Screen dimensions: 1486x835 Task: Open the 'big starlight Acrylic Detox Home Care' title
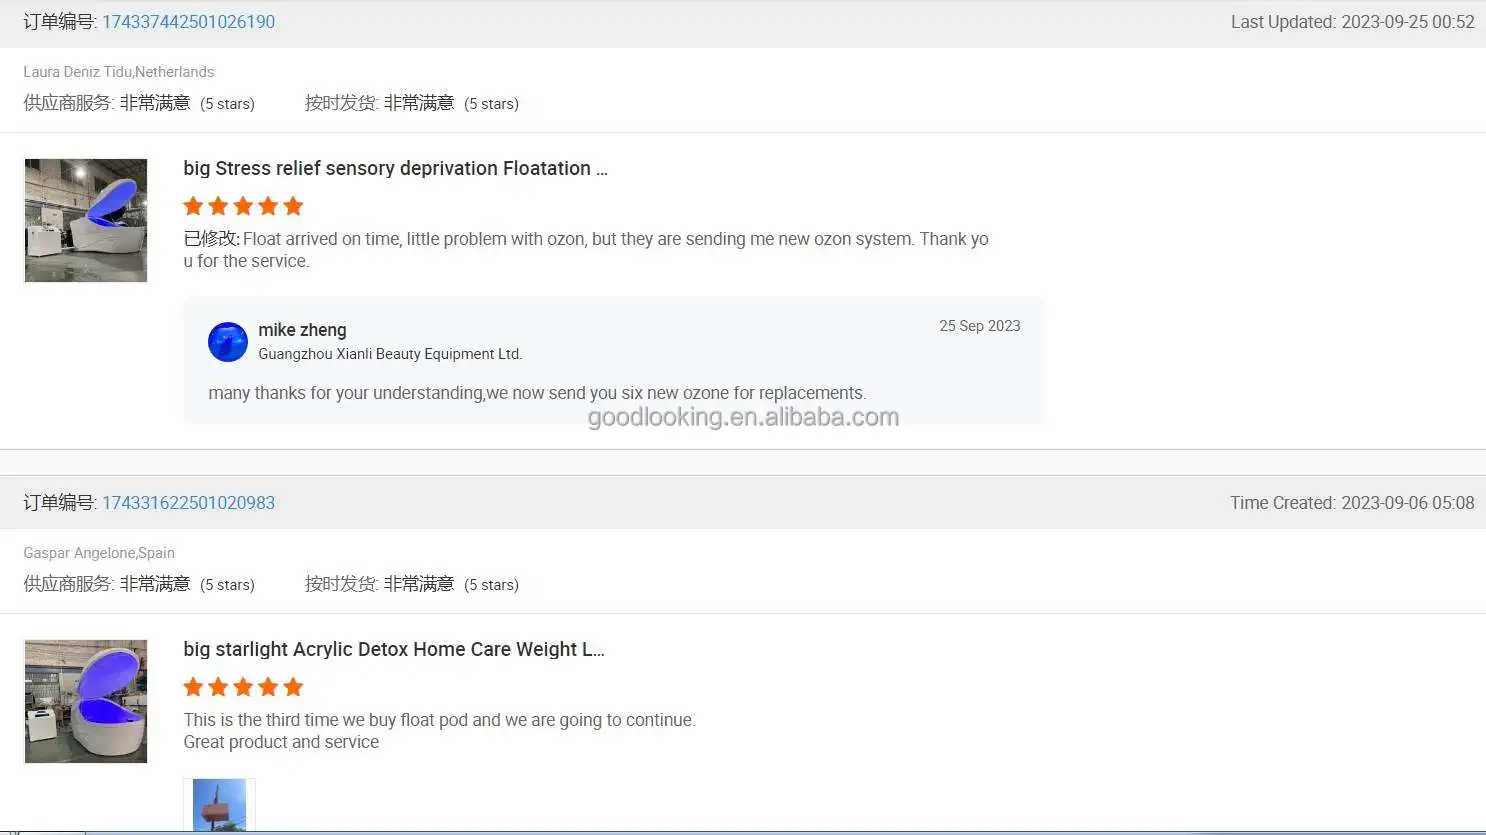(393, 650)
